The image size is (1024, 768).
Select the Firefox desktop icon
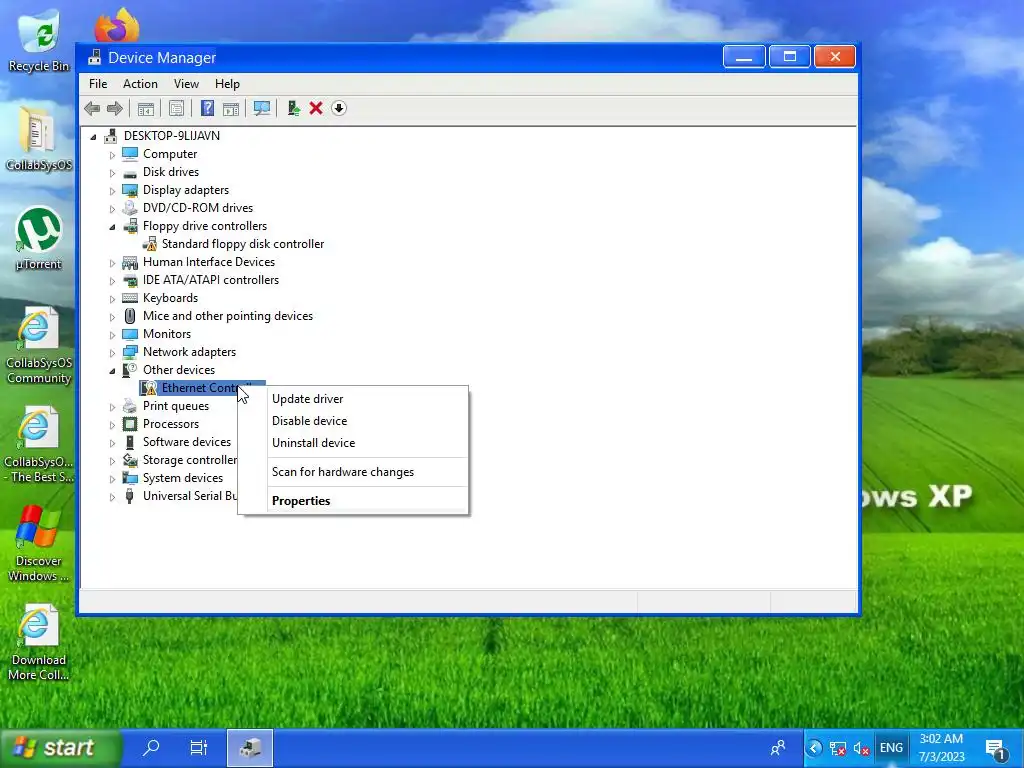point(117,26)
